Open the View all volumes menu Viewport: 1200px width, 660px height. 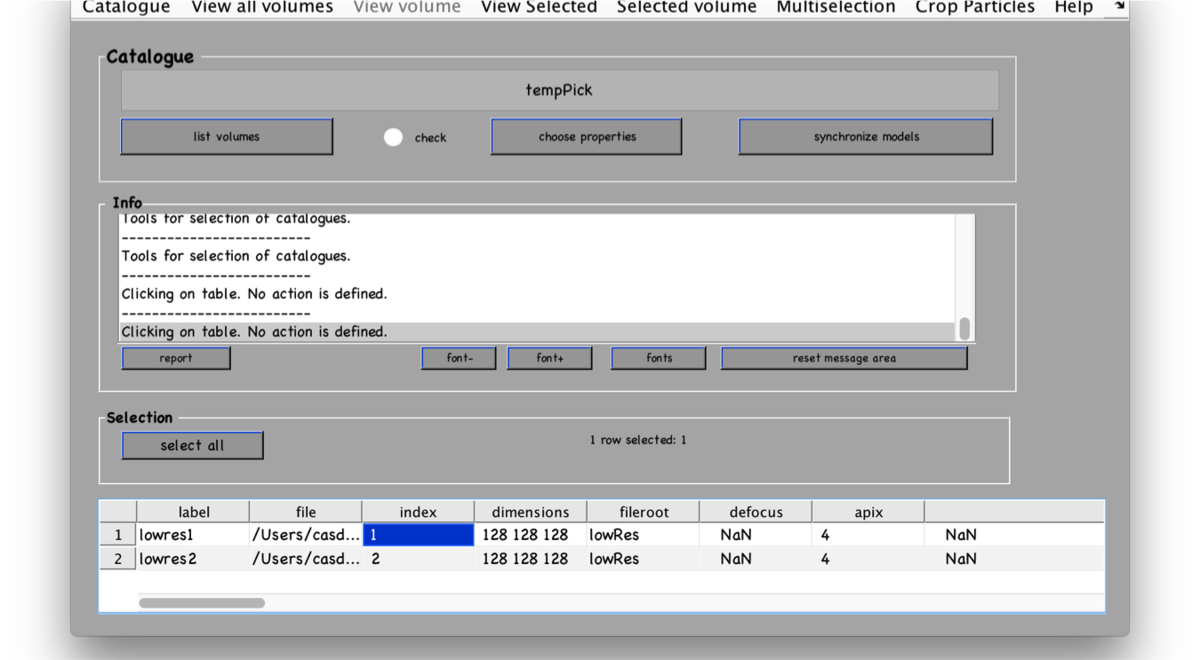click(x=262, y=8)
